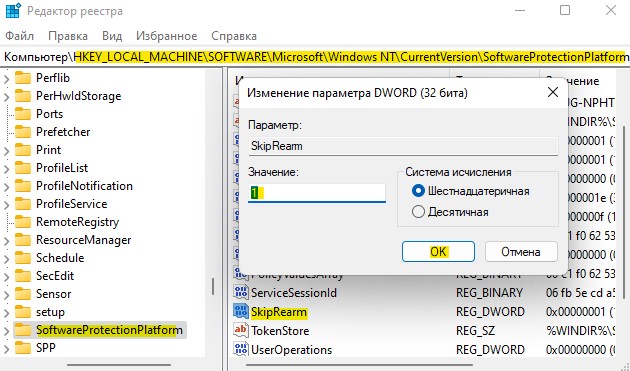
Task: Expand the ProfileList tree node
Action: (6, 168)
